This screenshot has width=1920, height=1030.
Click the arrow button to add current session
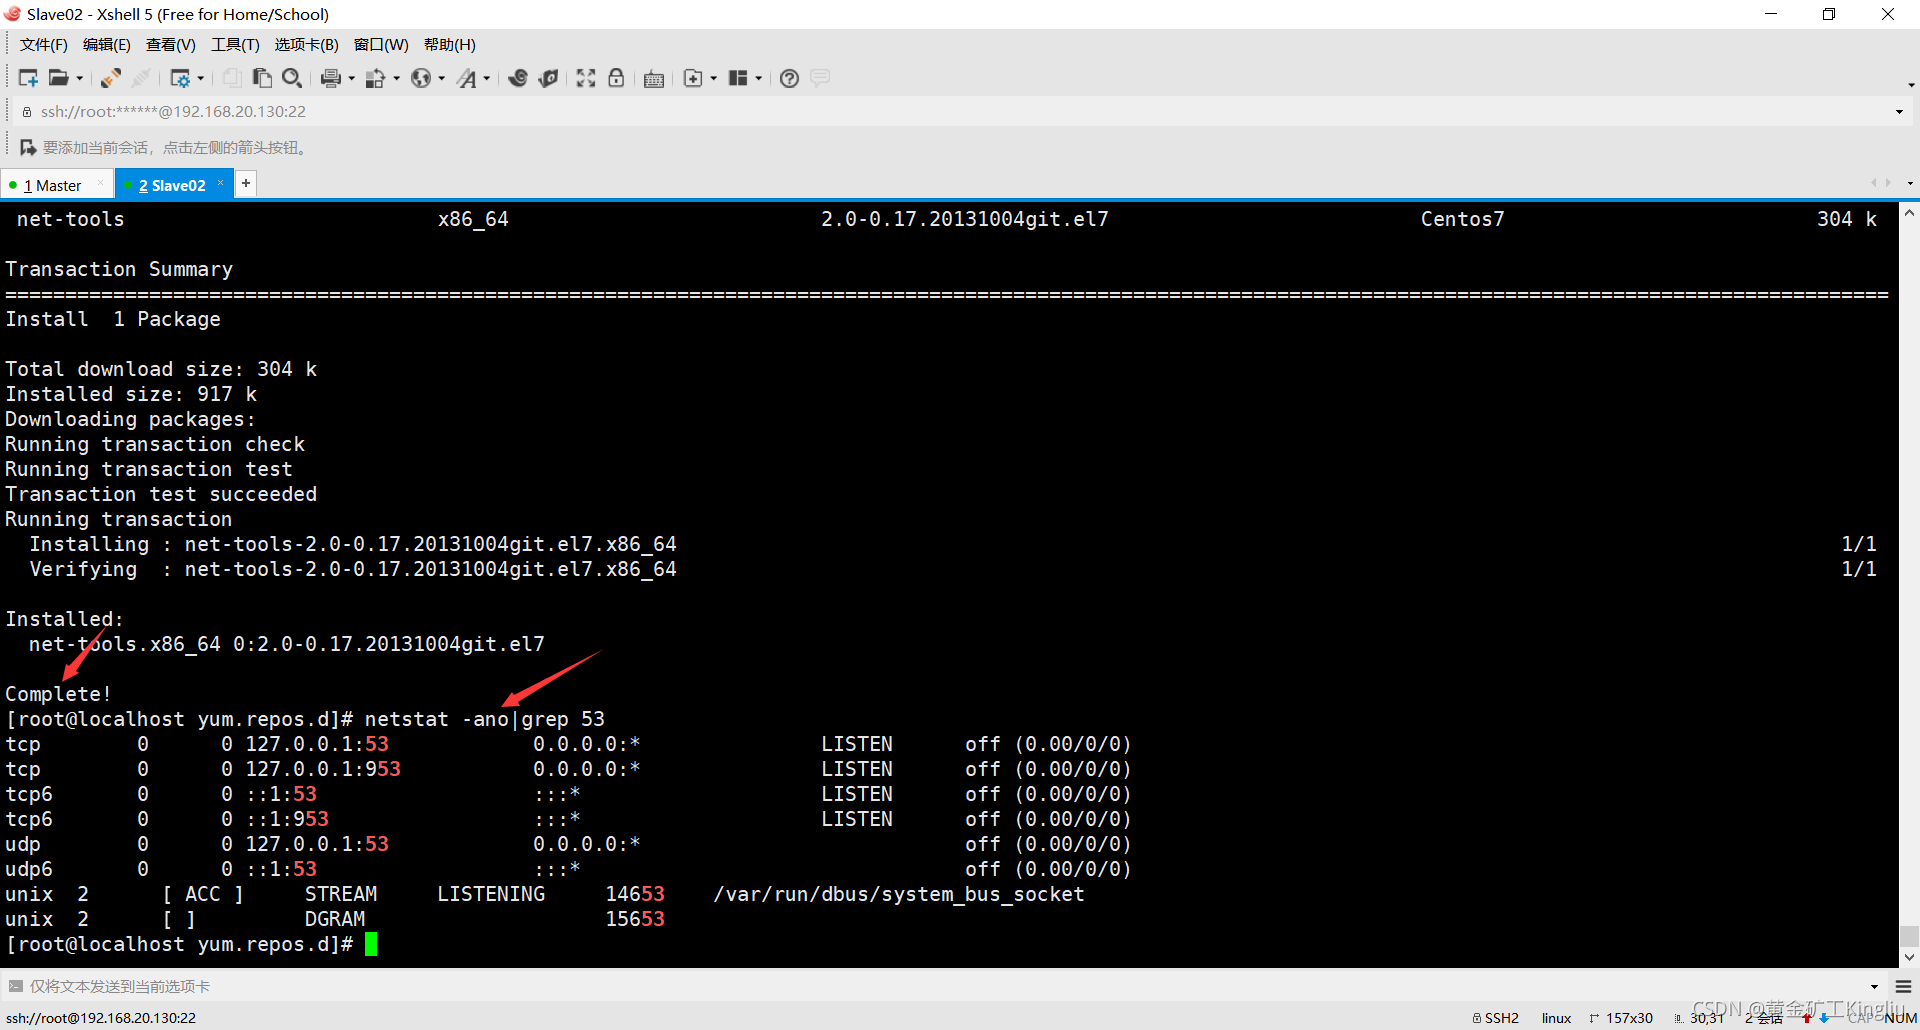pos(28,147)
